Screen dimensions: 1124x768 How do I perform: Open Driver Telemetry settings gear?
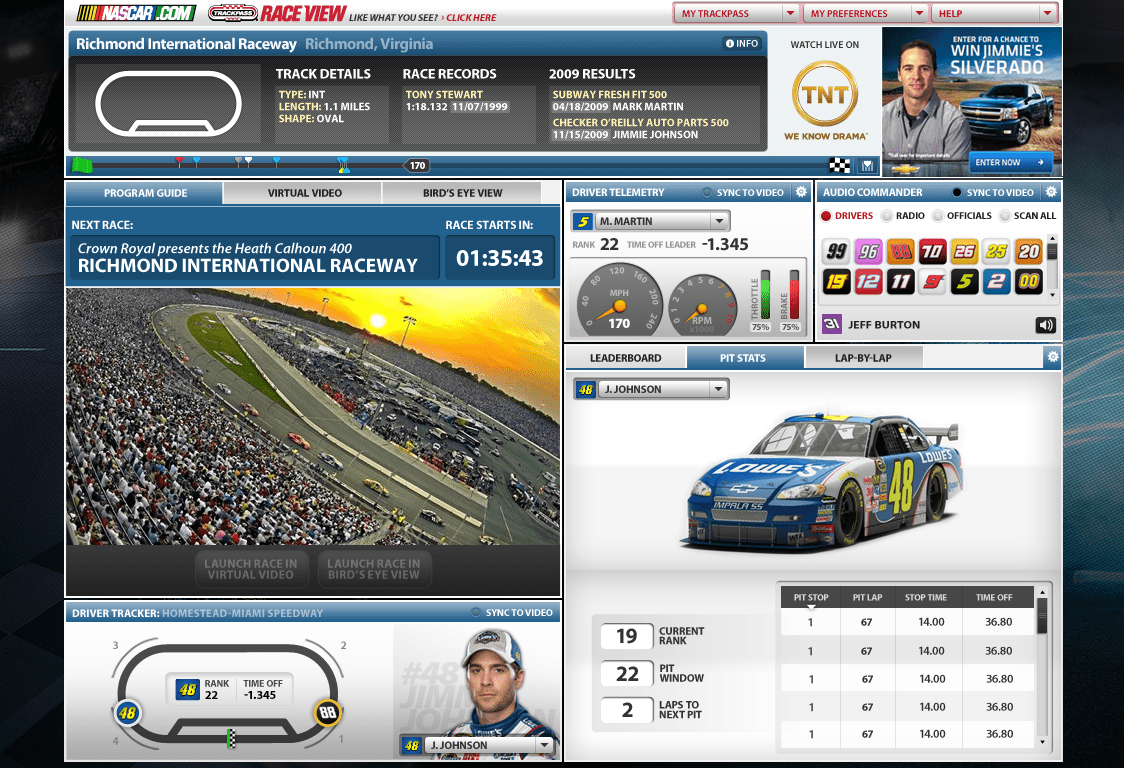pyautogui.click(x=801, y=192)
